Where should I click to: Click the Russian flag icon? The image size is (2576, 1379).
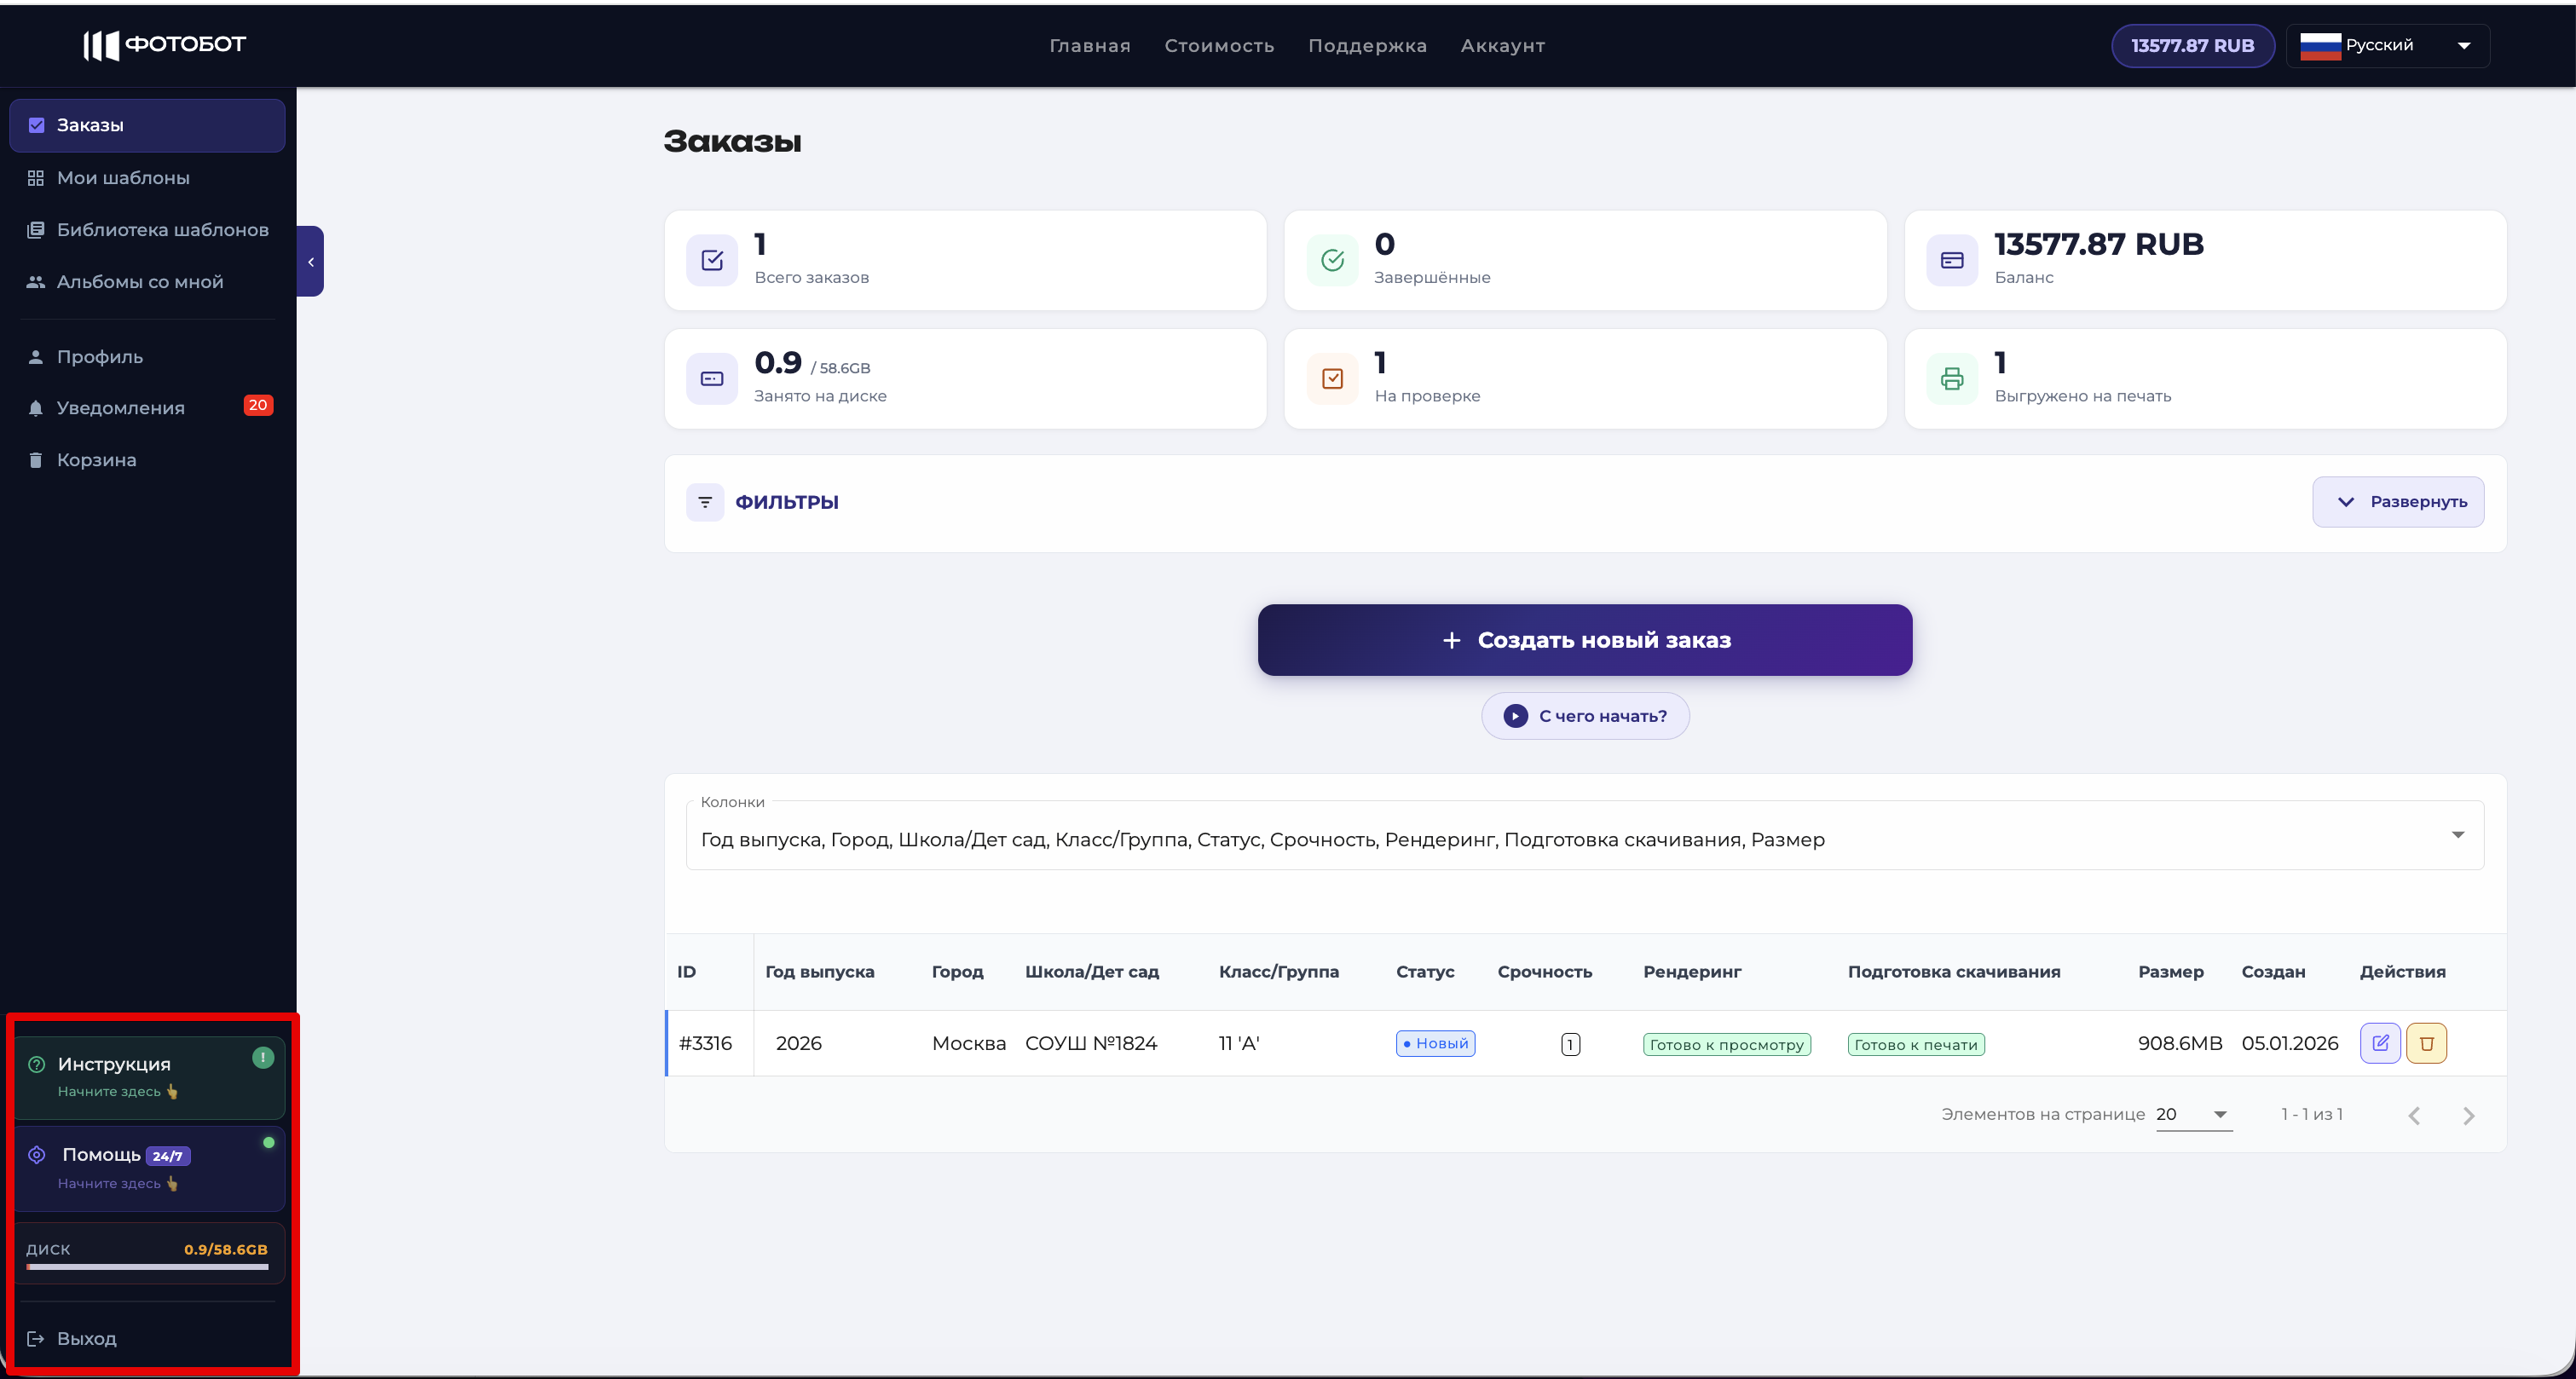2319,46
